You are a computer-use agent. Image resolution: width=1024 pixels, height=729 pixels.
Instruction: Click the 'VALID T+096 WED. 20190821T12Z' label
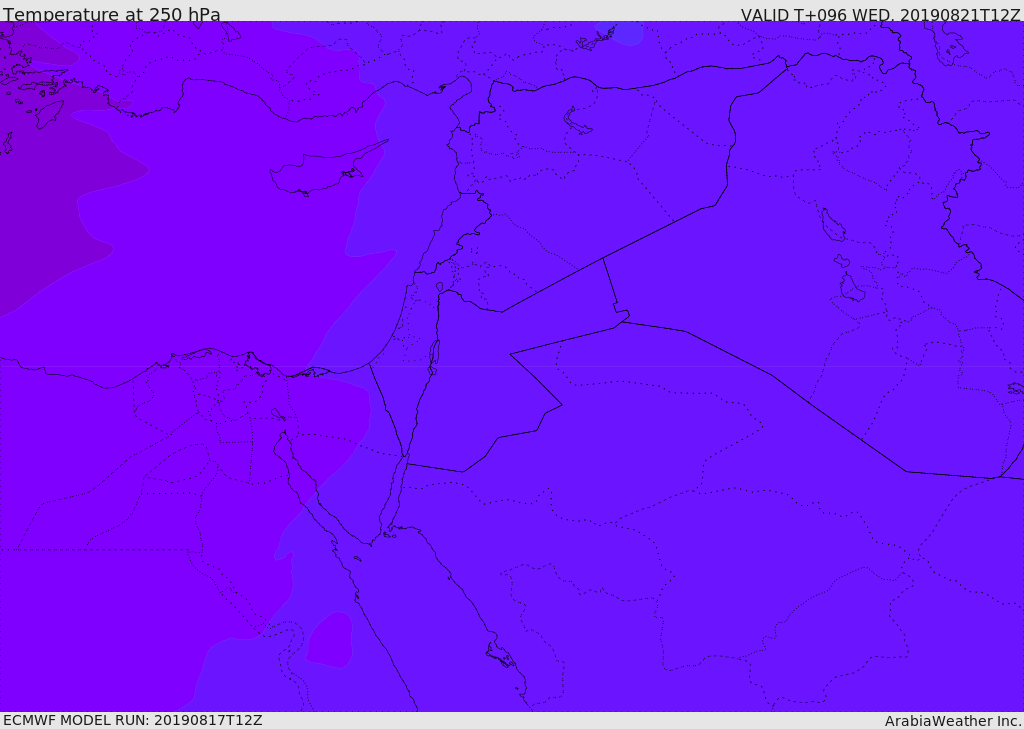pyautogui.click(x=880, y=15)
